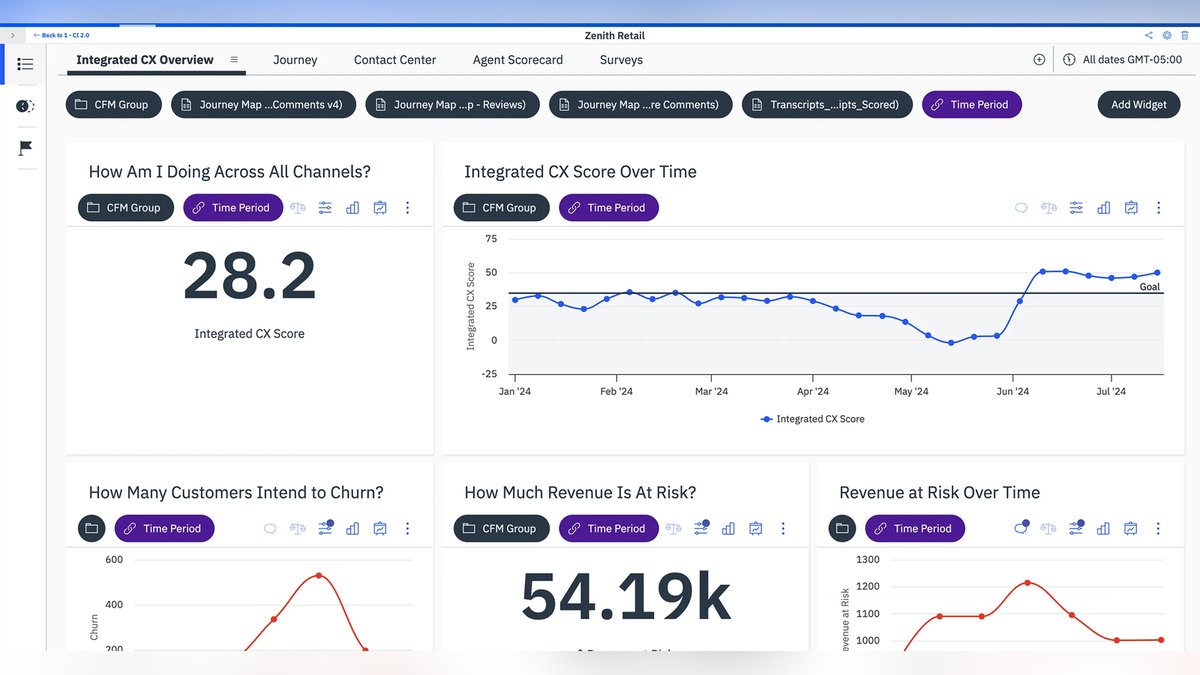The height and width of the screenshot is (675, 1200).
Task: Toggle Integrated CX Score legend entry
Action: (x=812, y=419)
